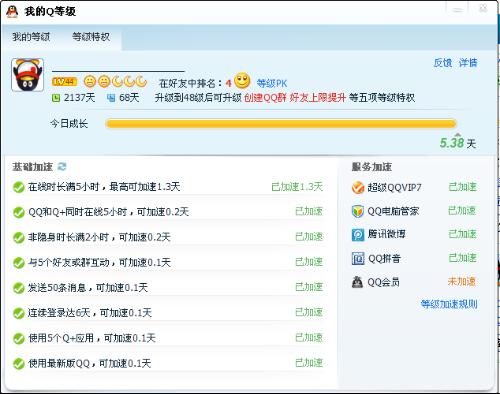Open the 等级加速规则 link
This screenshot has height=394, width=500.
point(449,304)
